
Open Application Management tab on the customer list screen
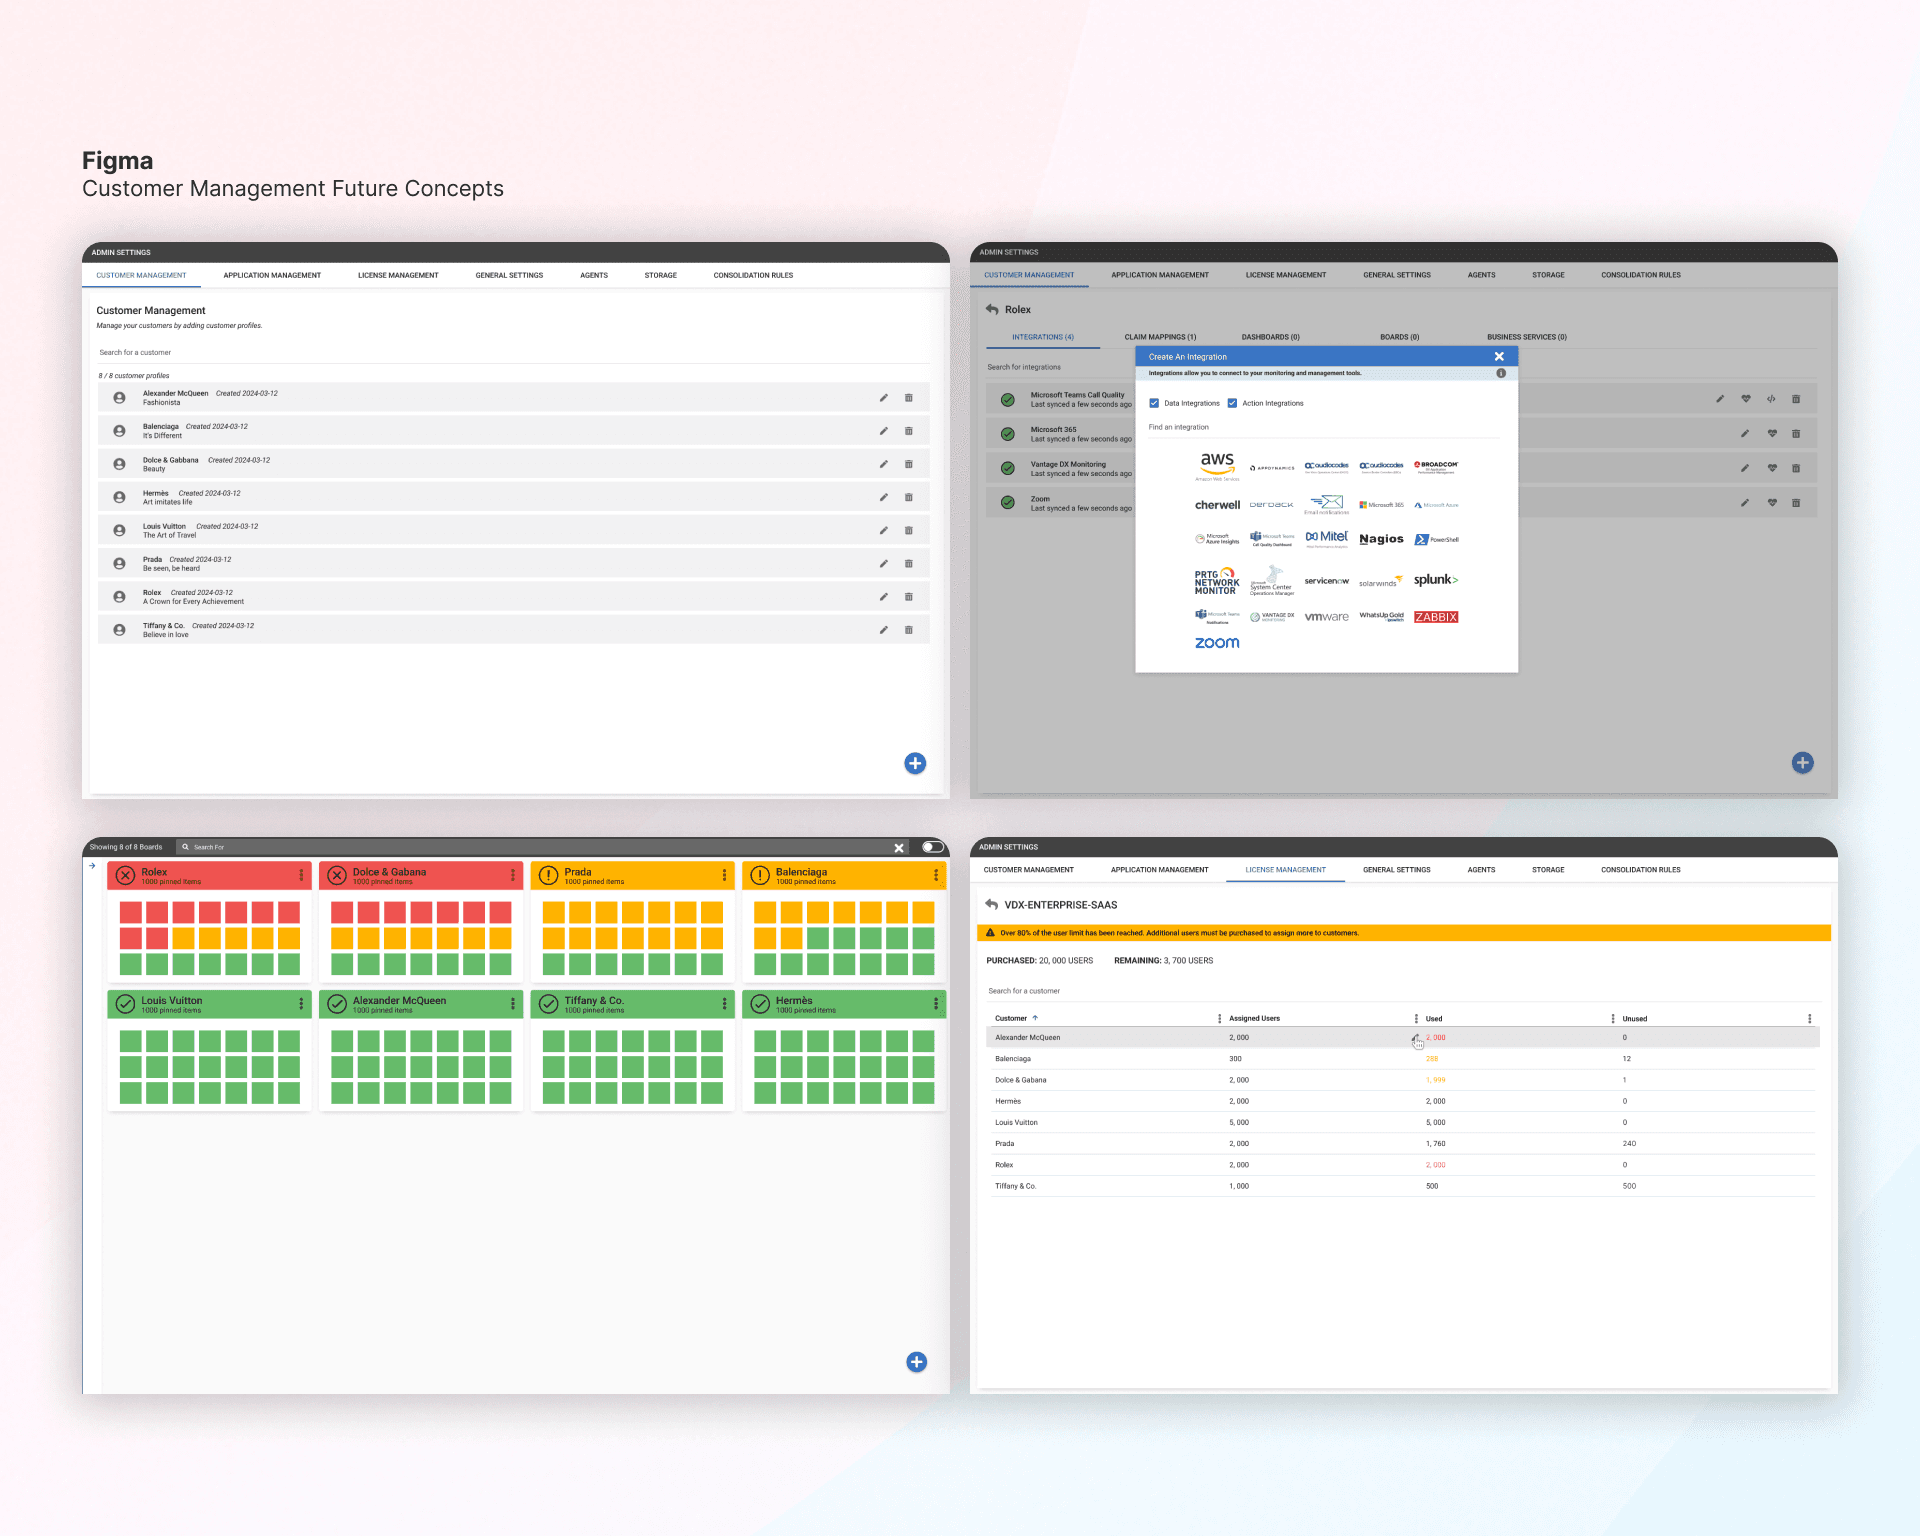pos(272,276)
